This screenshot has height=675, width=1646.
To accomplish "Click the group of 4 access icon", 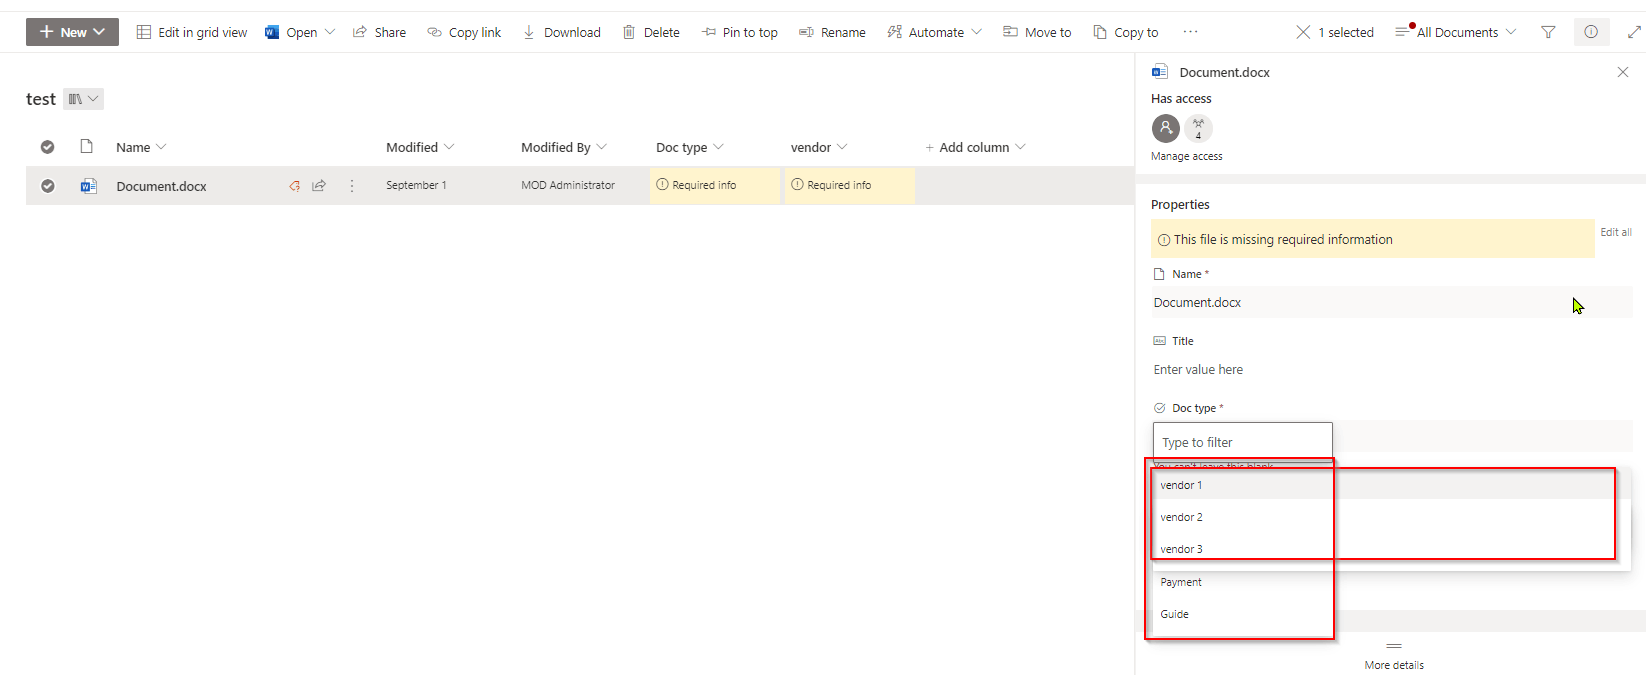I will 1198,128.
